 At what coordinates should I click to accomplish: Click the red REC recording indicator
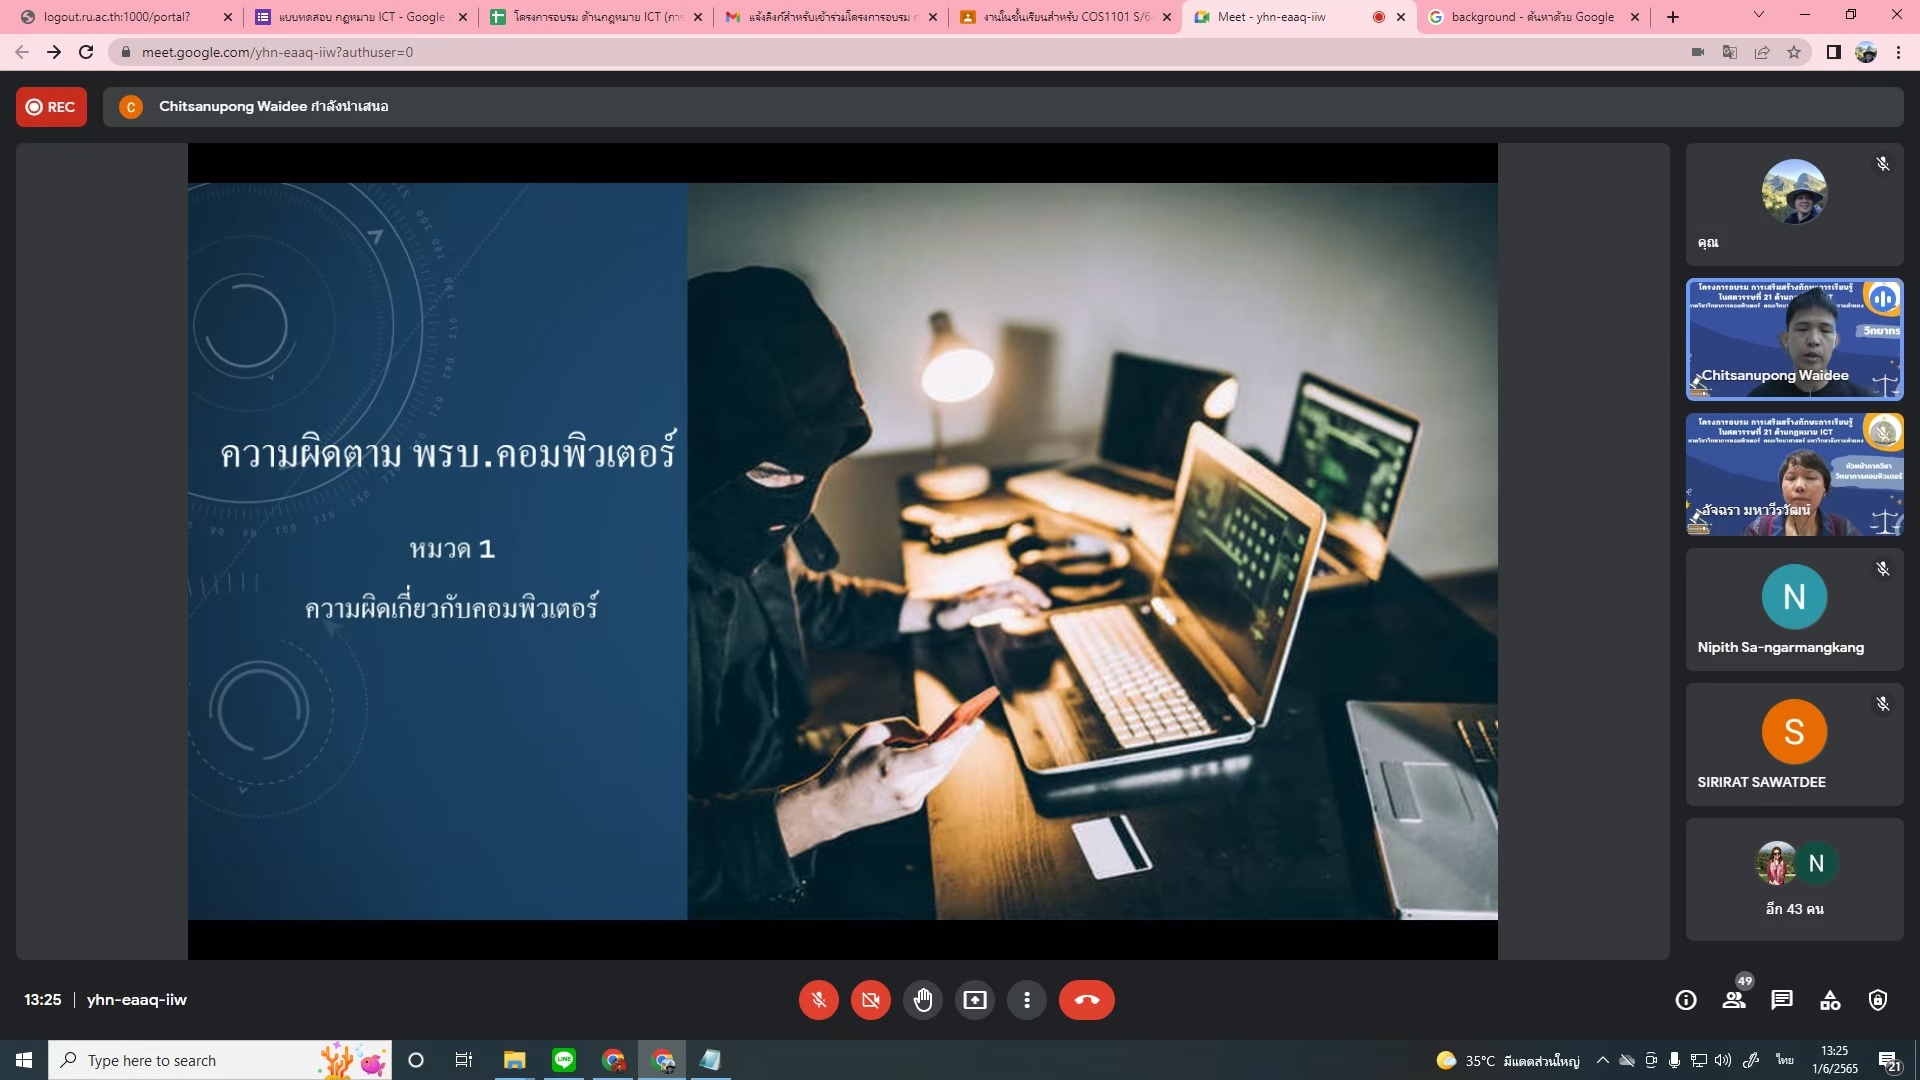point(51,107)
